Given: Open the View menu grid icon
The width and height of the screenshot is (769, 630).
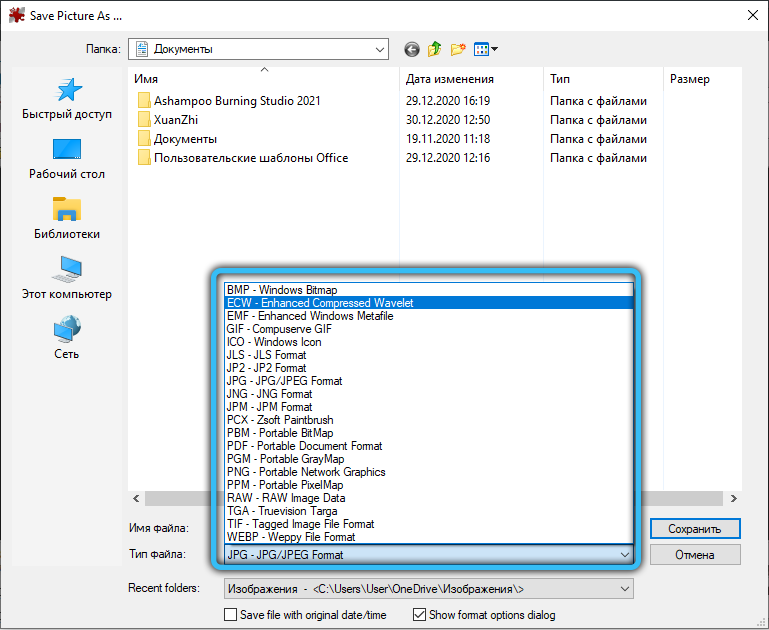Looking at the screenshot, I should 485,49.
